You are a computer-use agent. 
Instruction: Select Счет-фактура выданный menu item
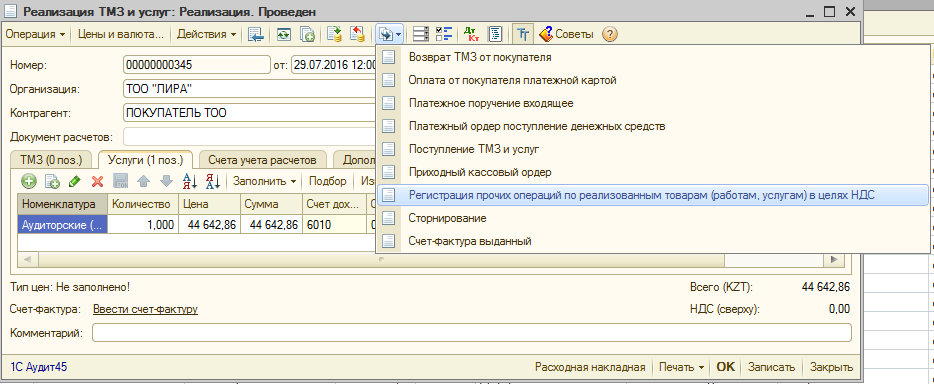(x=653, y=241)
